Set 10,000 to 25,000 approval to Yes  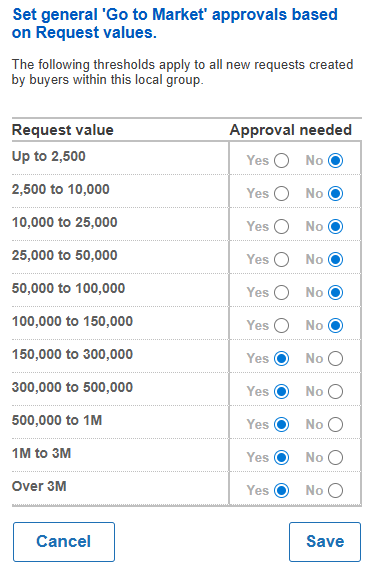click(x=281, y=227)
